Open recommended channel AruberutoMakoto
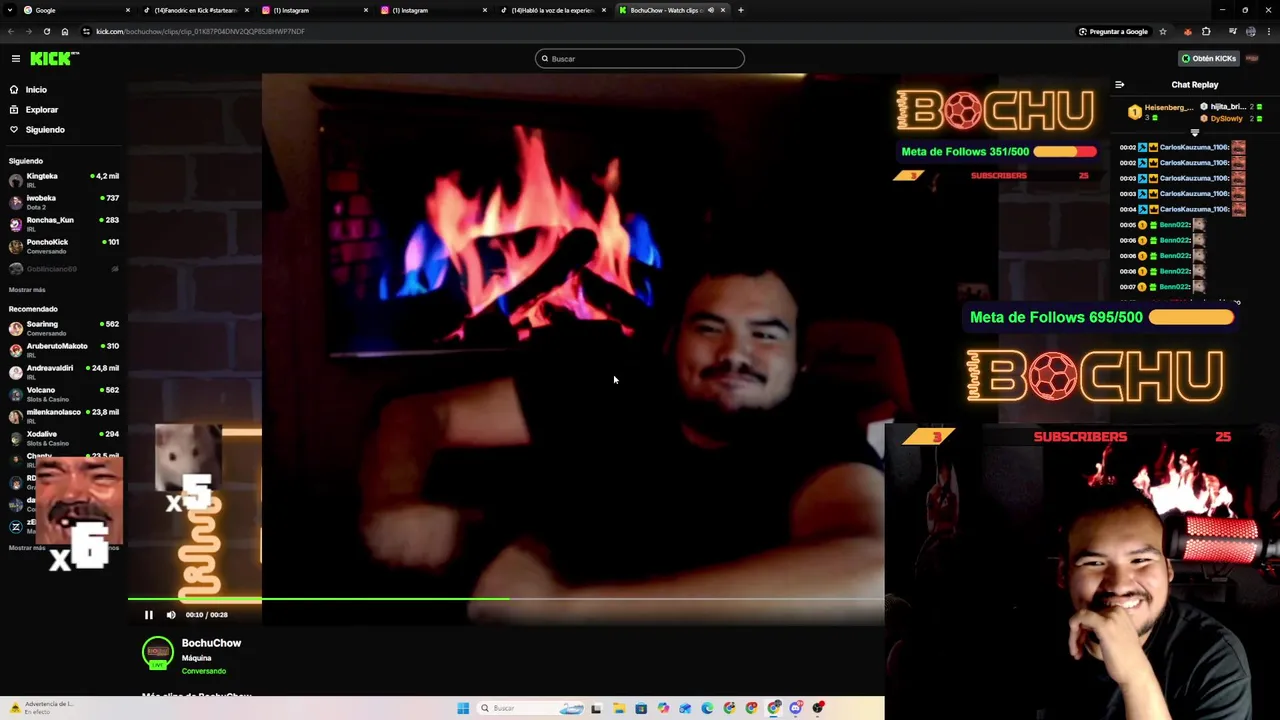1280x720 pixels. tap(64, 350)
